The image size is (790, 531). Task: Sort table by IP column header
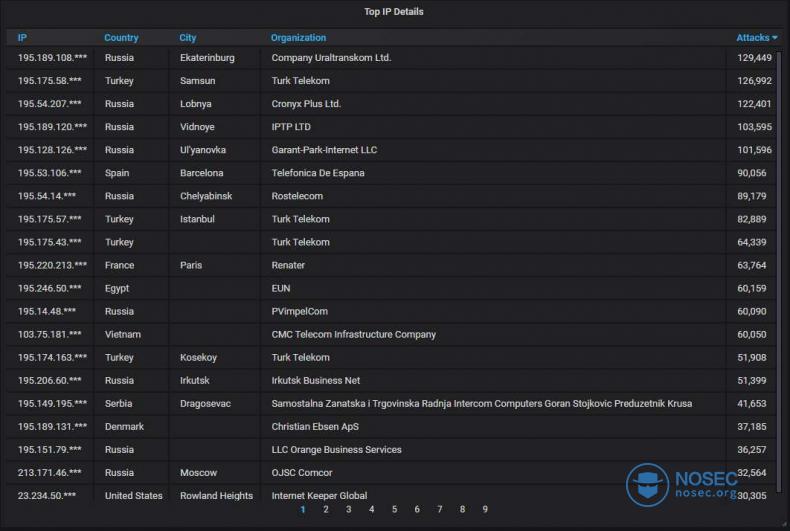[22, 38]
